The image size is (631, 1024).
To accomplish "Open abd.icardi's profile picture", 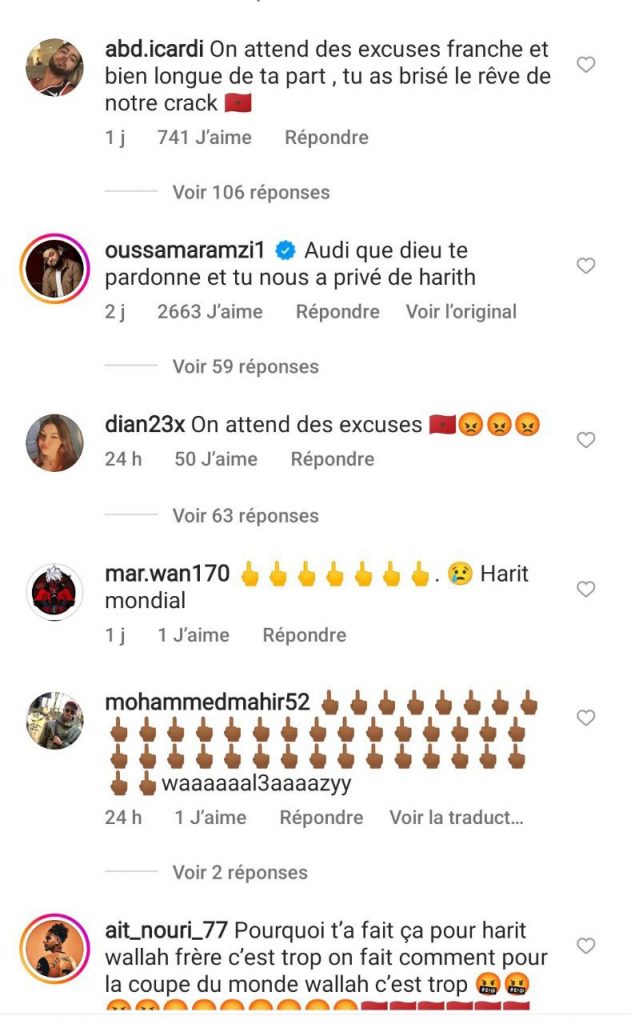I will tap(55, 67).
